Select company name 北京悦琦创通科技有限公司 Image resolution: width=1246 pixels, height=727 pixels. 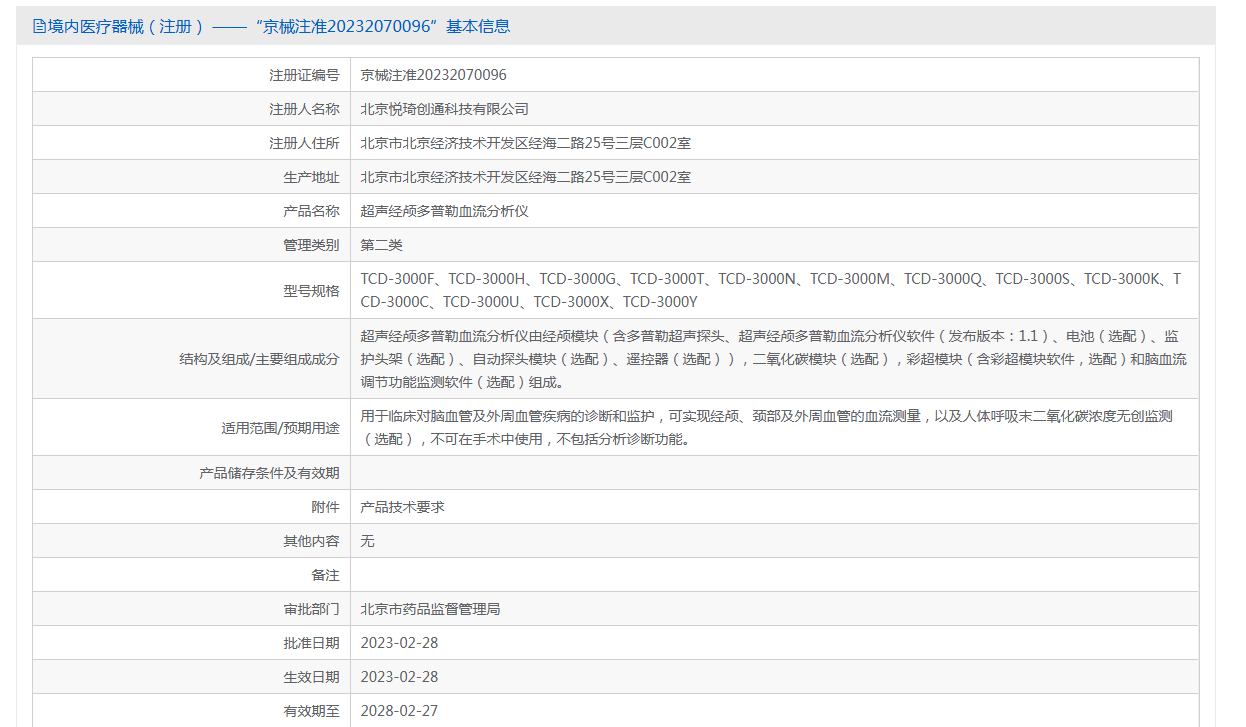pos(445,109)
